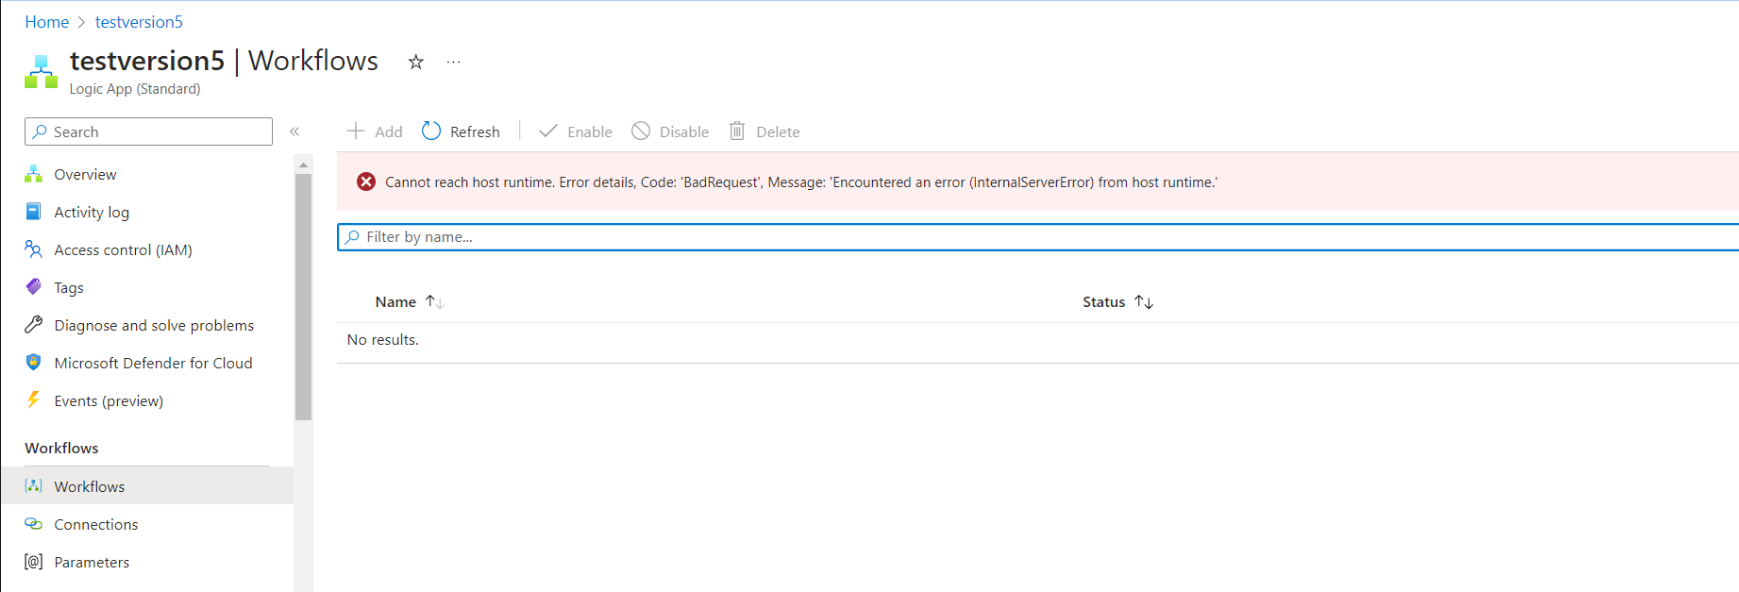Click the Parameters [@] icon
This screenshot has height=592, width=1739.
[x=33, y=562]
